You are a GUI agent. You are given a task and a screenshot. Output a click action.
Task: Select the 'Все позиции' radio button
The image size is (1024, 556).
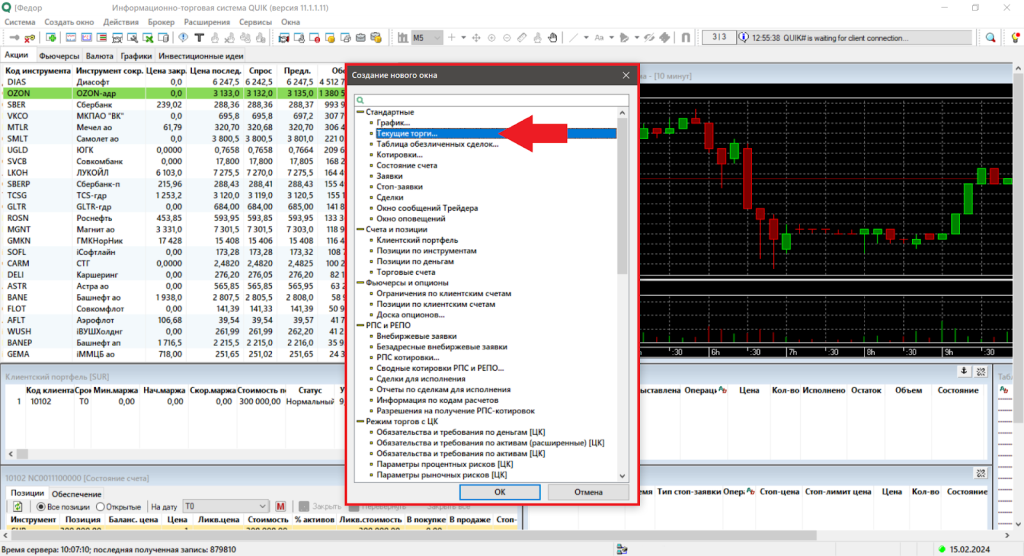[x=40, y=507]
